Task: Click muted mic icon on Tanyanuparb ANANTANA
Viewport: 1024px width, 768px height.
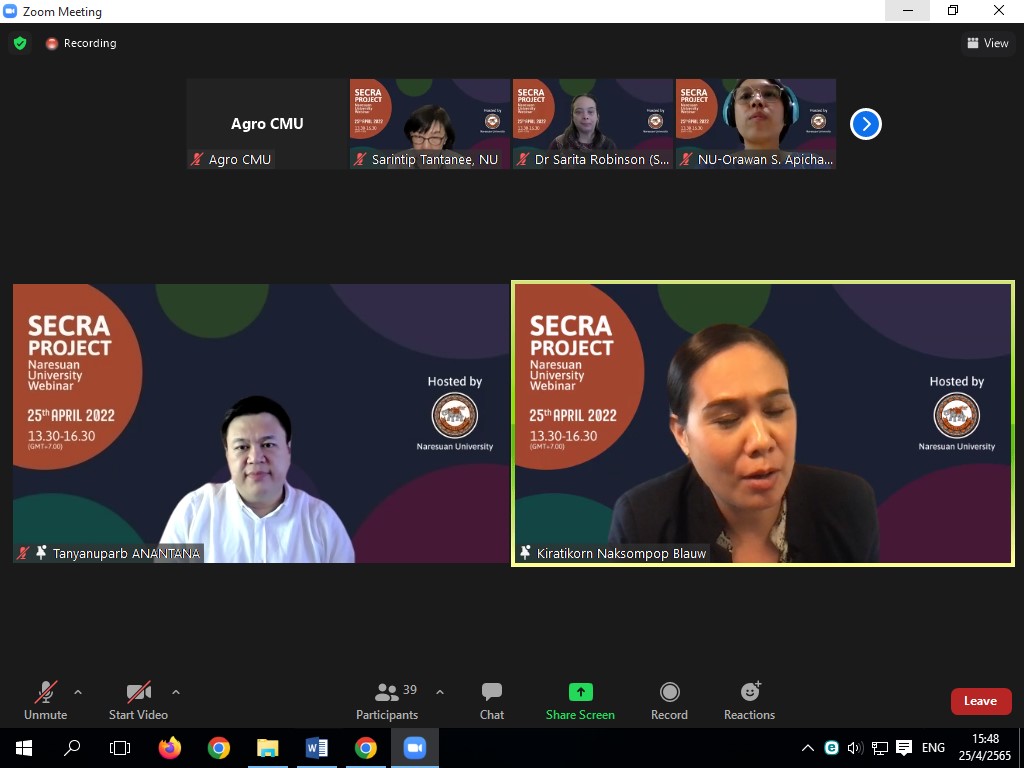Action: pos(24,553)
